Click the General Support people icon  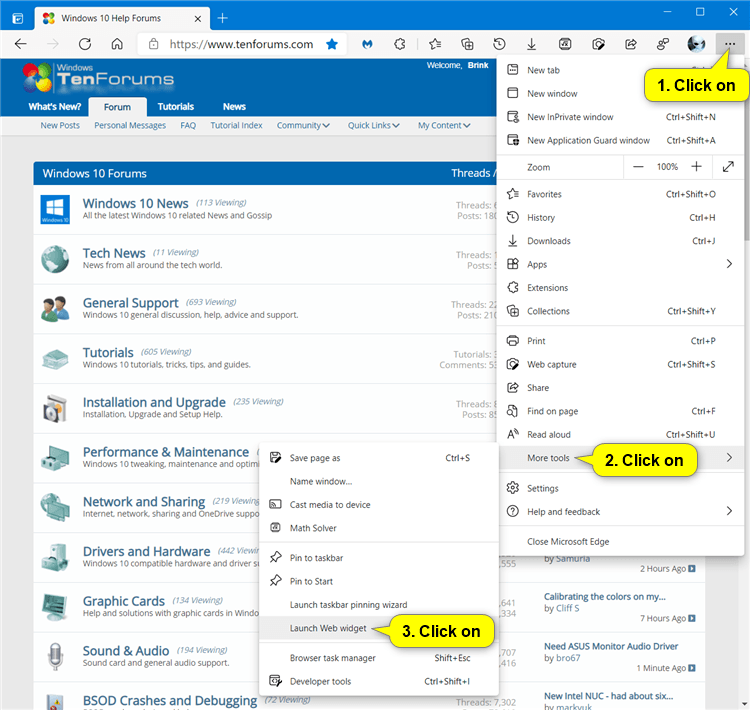[x=55, y=309]
